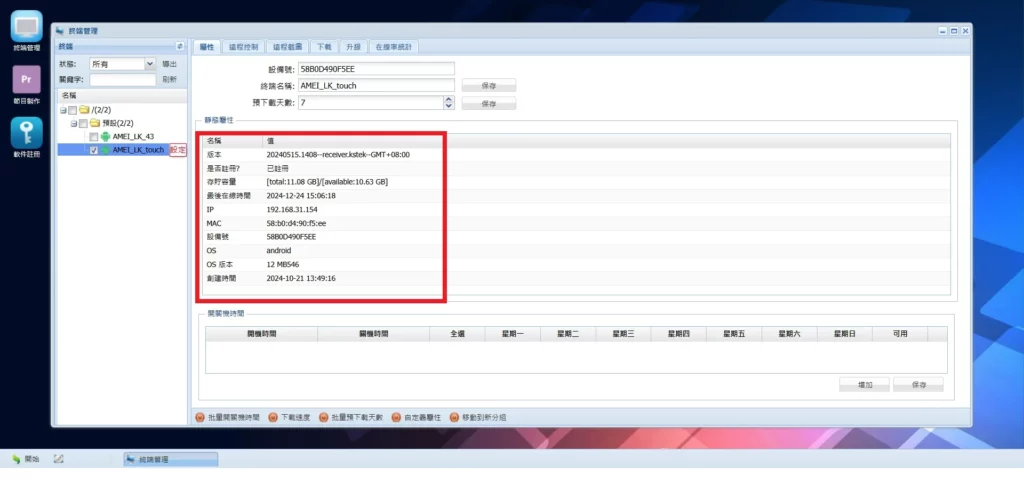Open the 終端管理 desktop icon

[x=26, y=26]
